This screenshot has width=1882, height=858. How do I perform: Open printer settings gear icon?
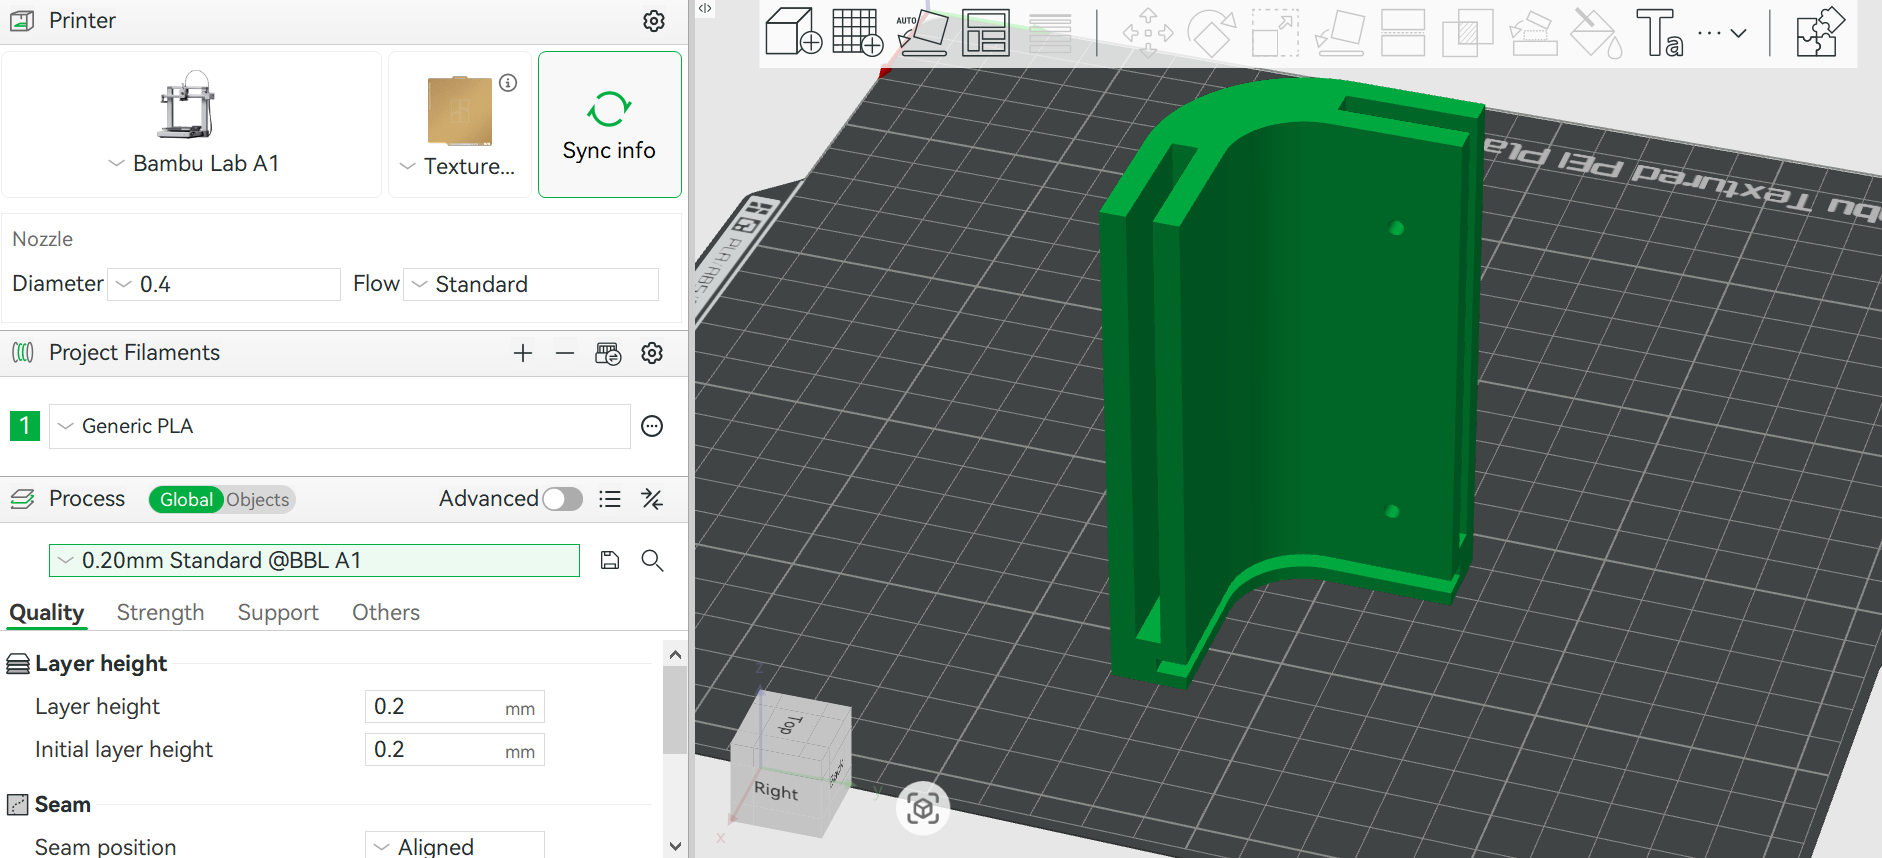(654, 21)
